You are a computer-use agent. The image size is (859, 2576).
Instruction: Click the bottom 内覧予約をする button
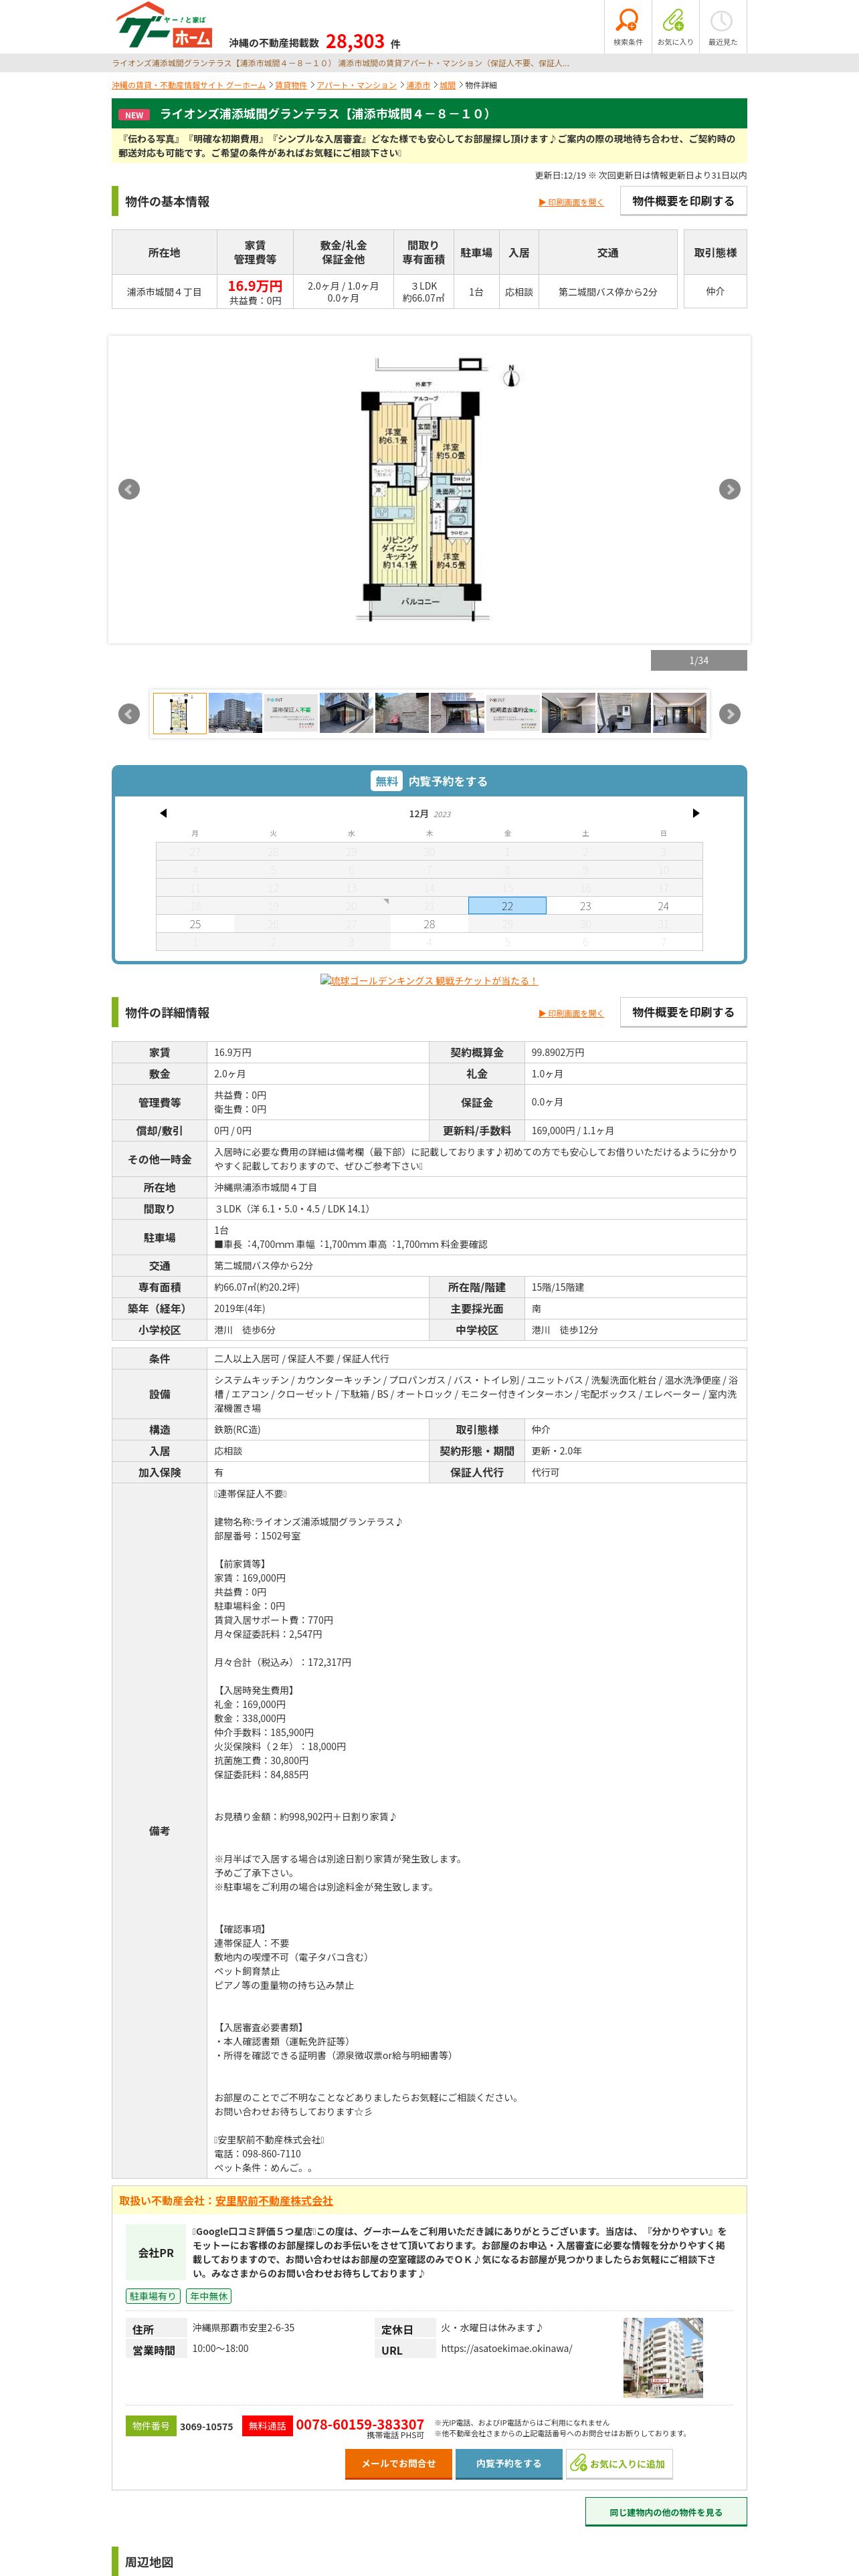coord(508,2463)
